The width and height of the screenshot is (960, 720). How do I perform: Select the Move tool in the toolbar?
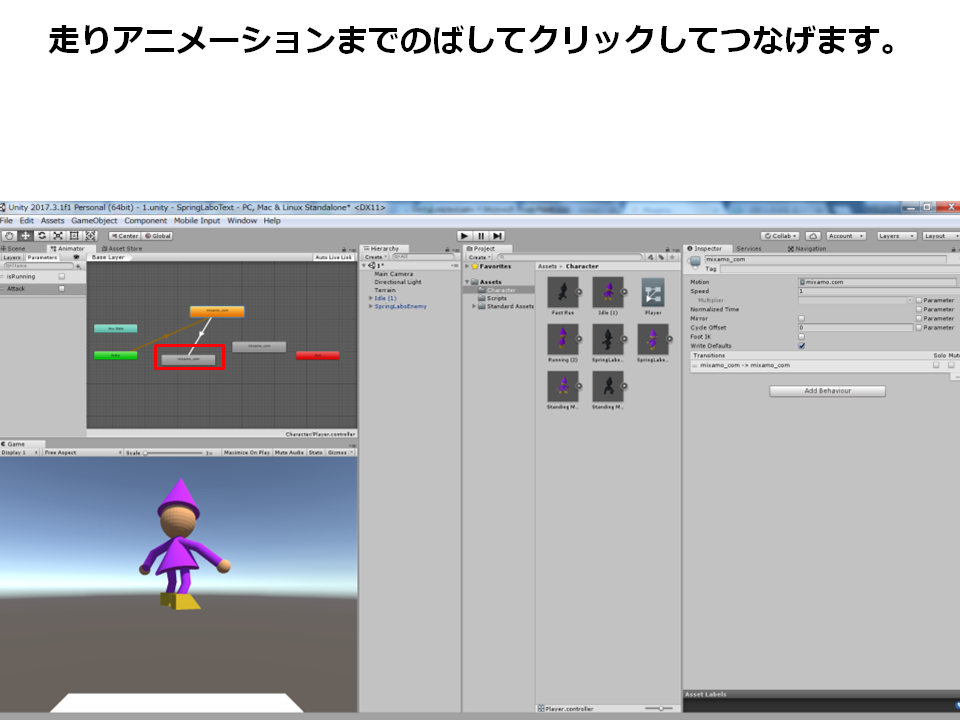26,236
